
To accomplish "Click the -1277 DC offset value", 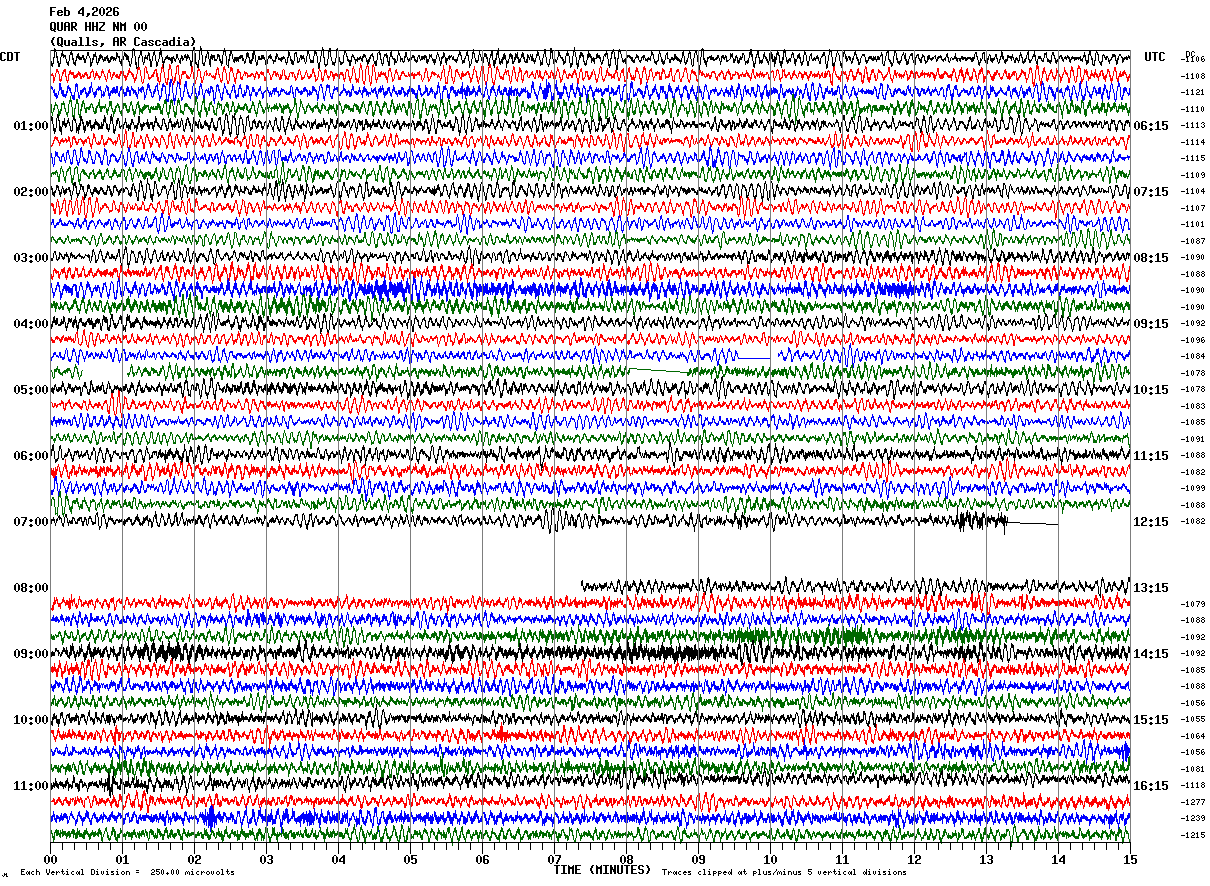I will (1193, 802).
